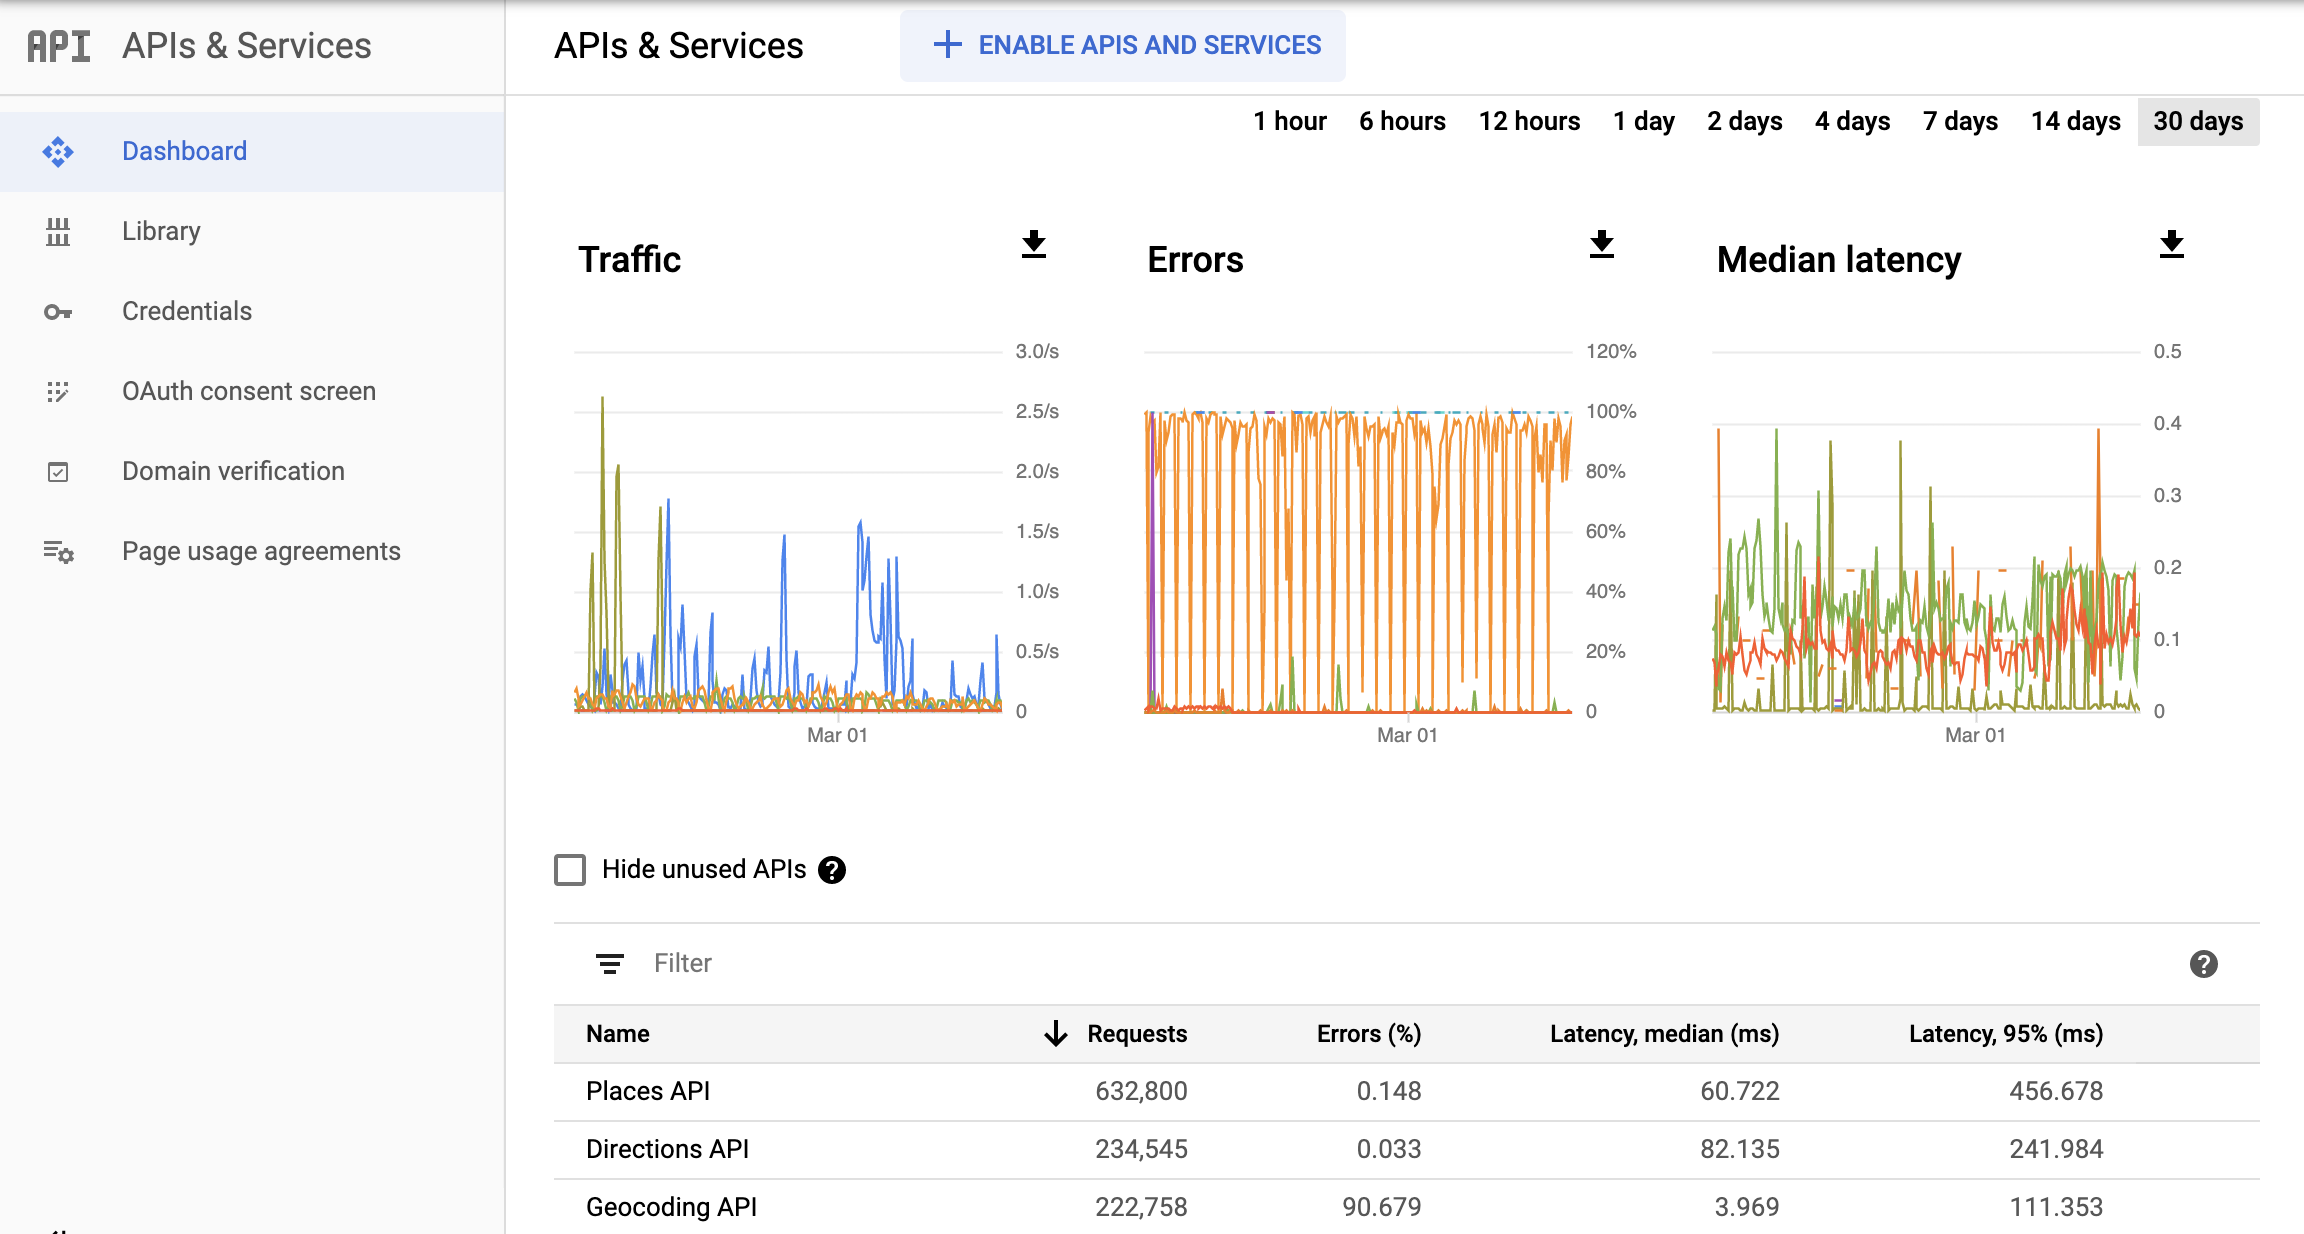Click ENABLE APIS AND SERVICES button

click(x=1123, y=46)
